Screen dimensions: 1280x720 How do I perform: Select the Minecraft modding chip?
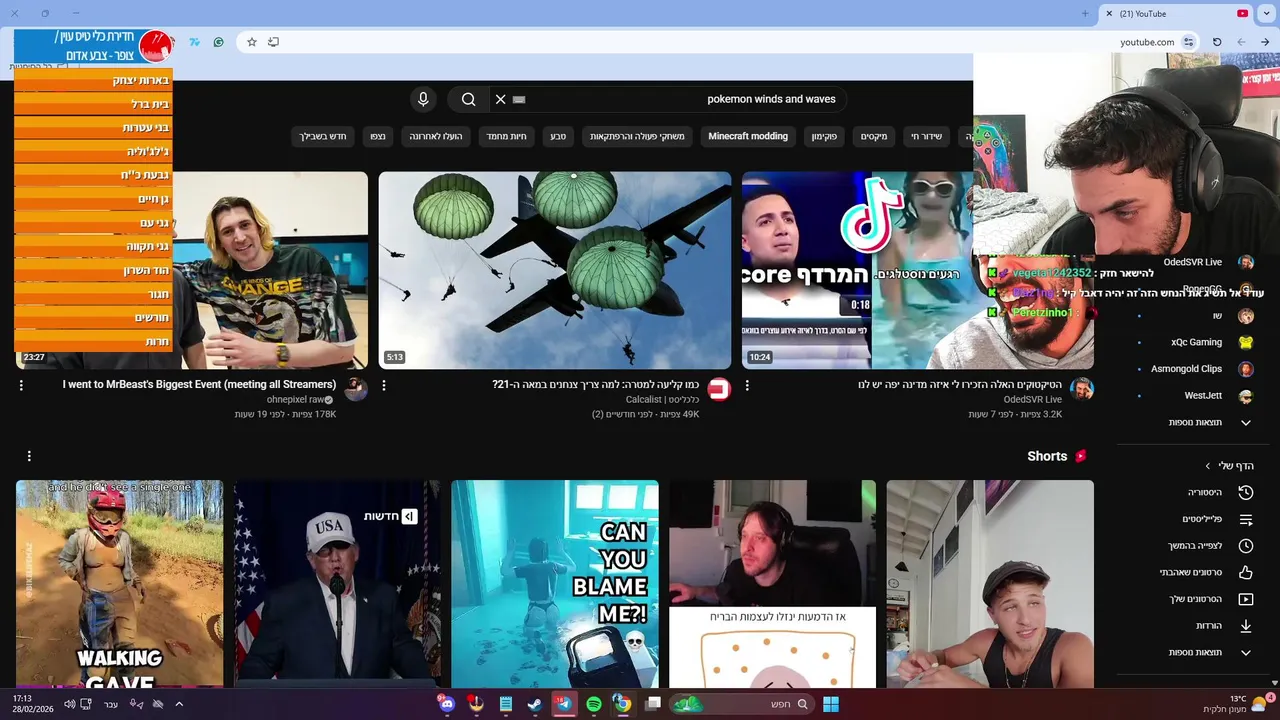pos(748,136)
